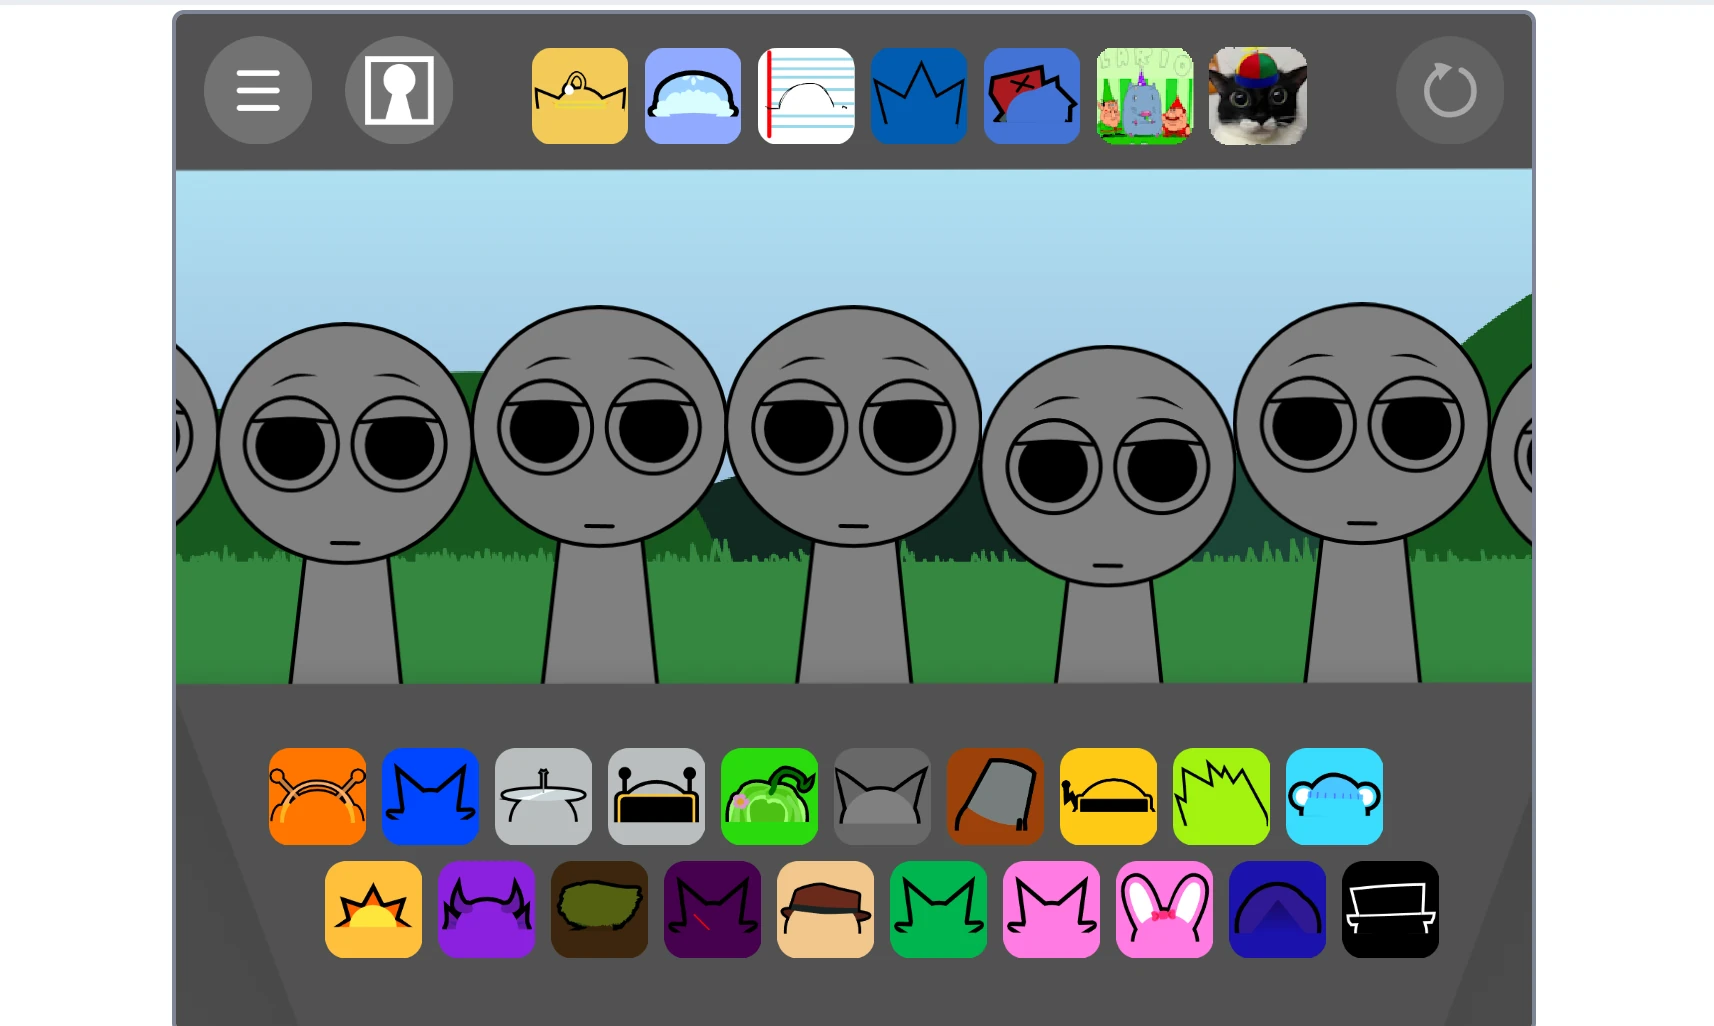This screenshot has width=1714, height=1026.
Task: Select the pink bunny ears icon
Action: point(1164,910)
